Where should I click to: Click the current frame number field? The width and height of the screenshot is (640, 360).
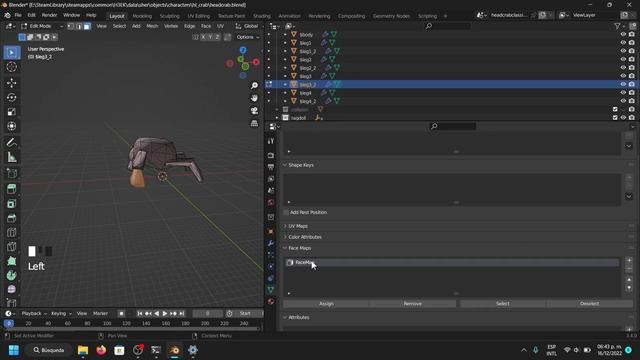pos(207,313)
